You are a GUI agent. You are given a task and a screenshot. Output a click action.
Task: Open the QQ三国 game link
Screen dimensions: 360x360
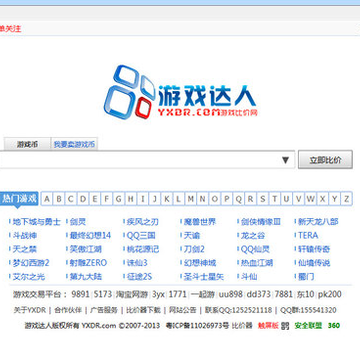click(141, 235)
